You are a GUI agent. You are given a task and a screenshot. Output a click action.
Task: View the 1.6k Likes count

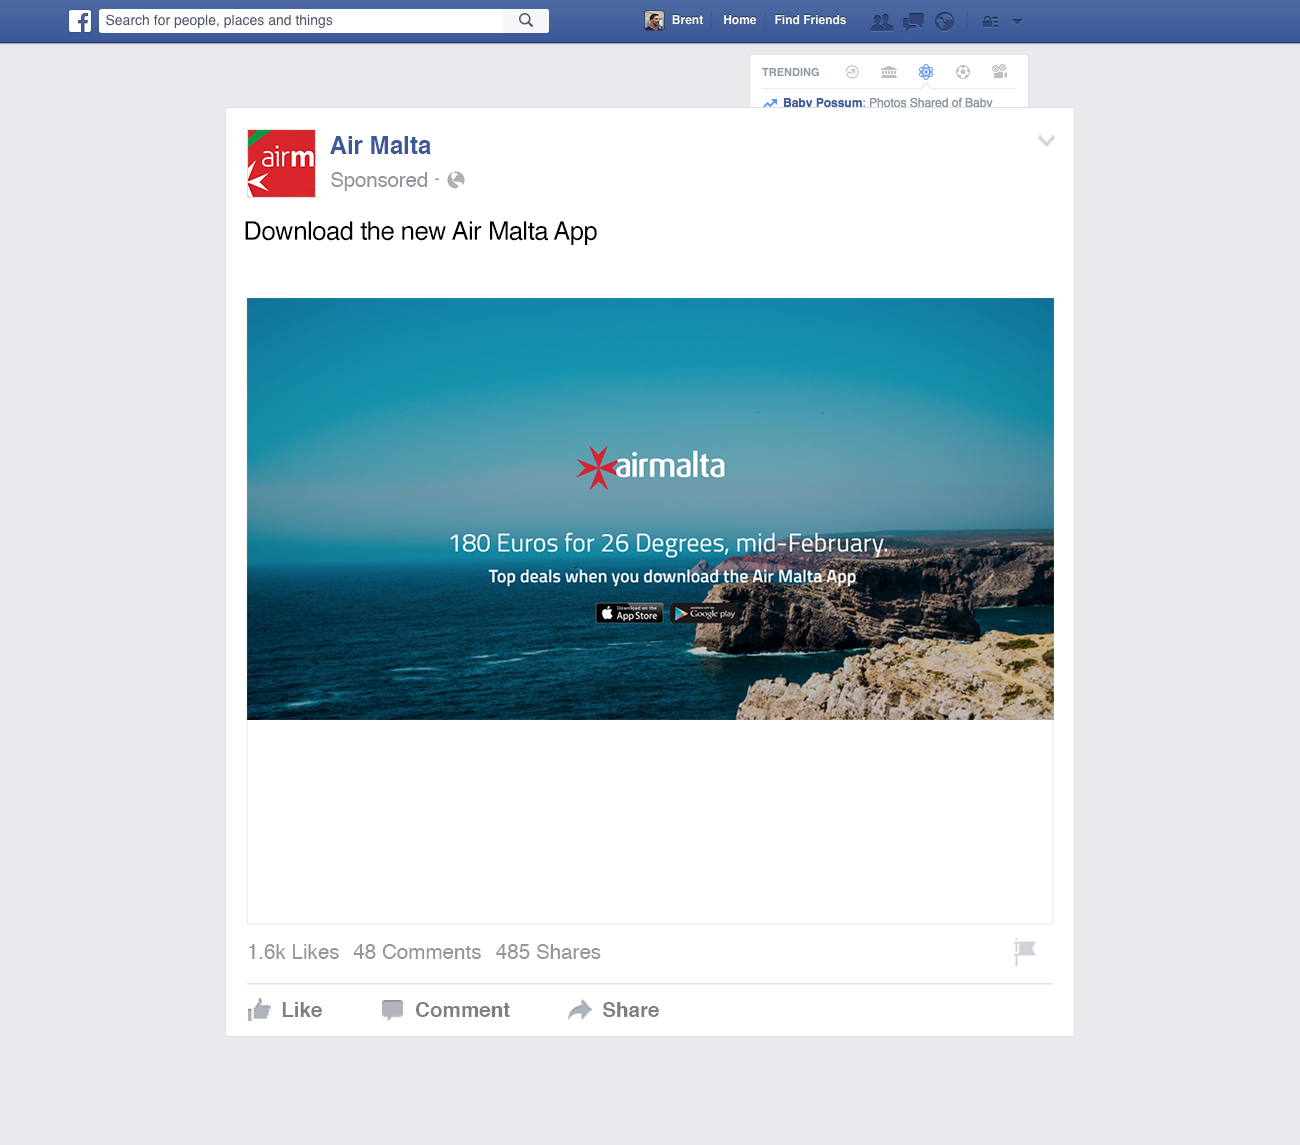coord(294,952)
